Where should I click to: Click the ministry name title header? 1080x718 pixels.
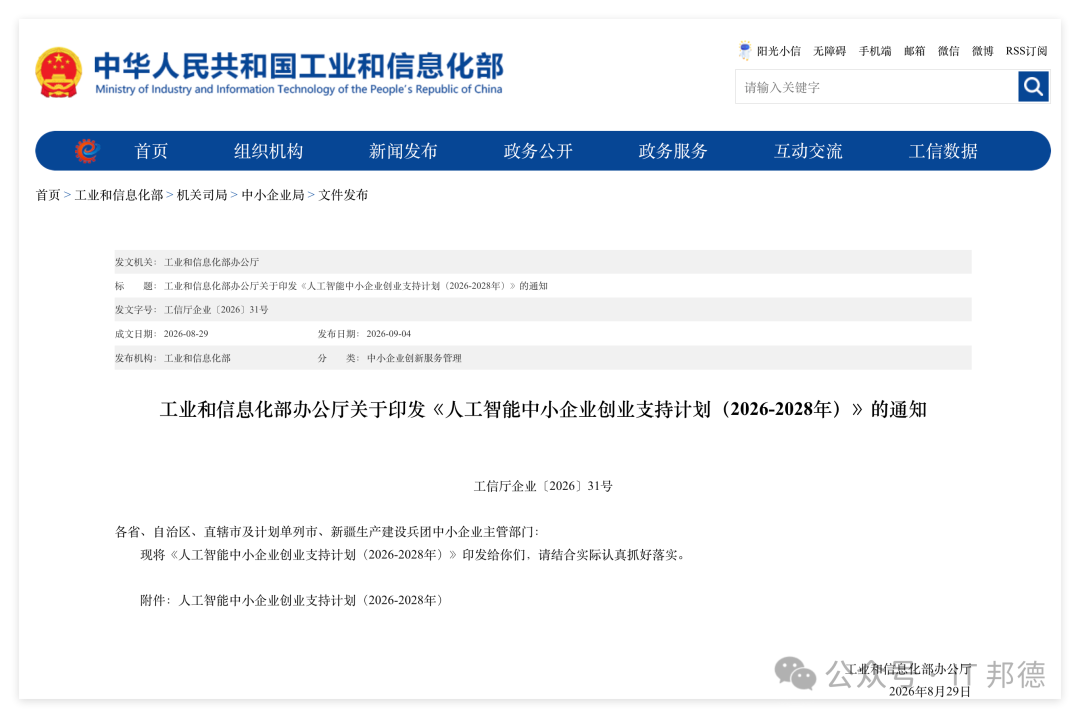tap(298, 72)
